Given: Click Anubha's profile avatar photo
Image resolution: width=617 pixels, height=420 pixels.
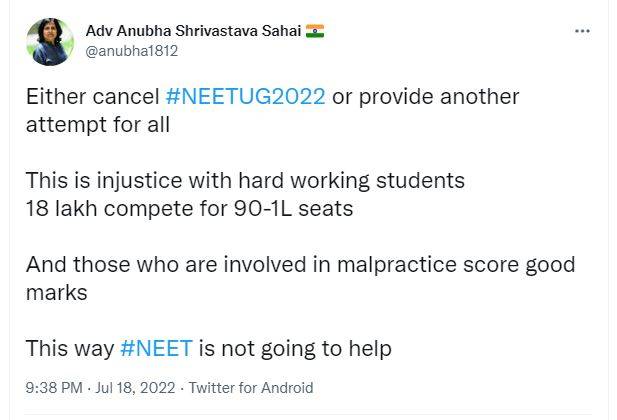Looking at the screenshot, I should click(x=49, y=40).
